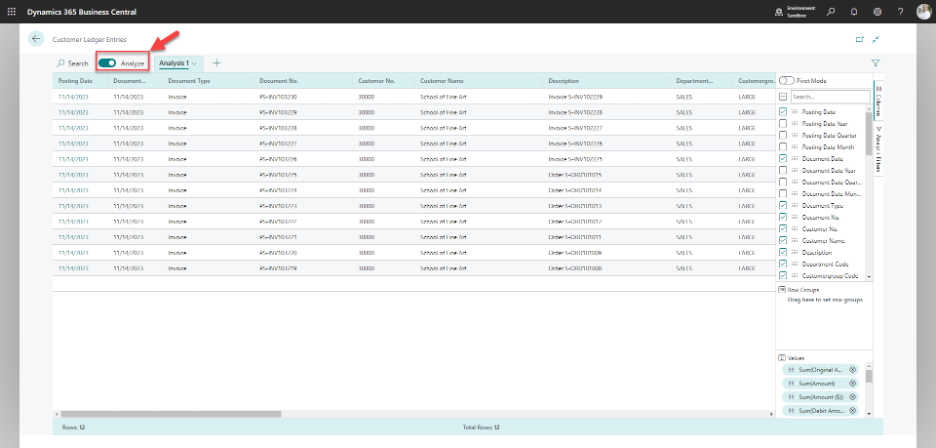Focus the column Search input field
The height and width of the screenshot is (448, 936).
click(830, 96)
